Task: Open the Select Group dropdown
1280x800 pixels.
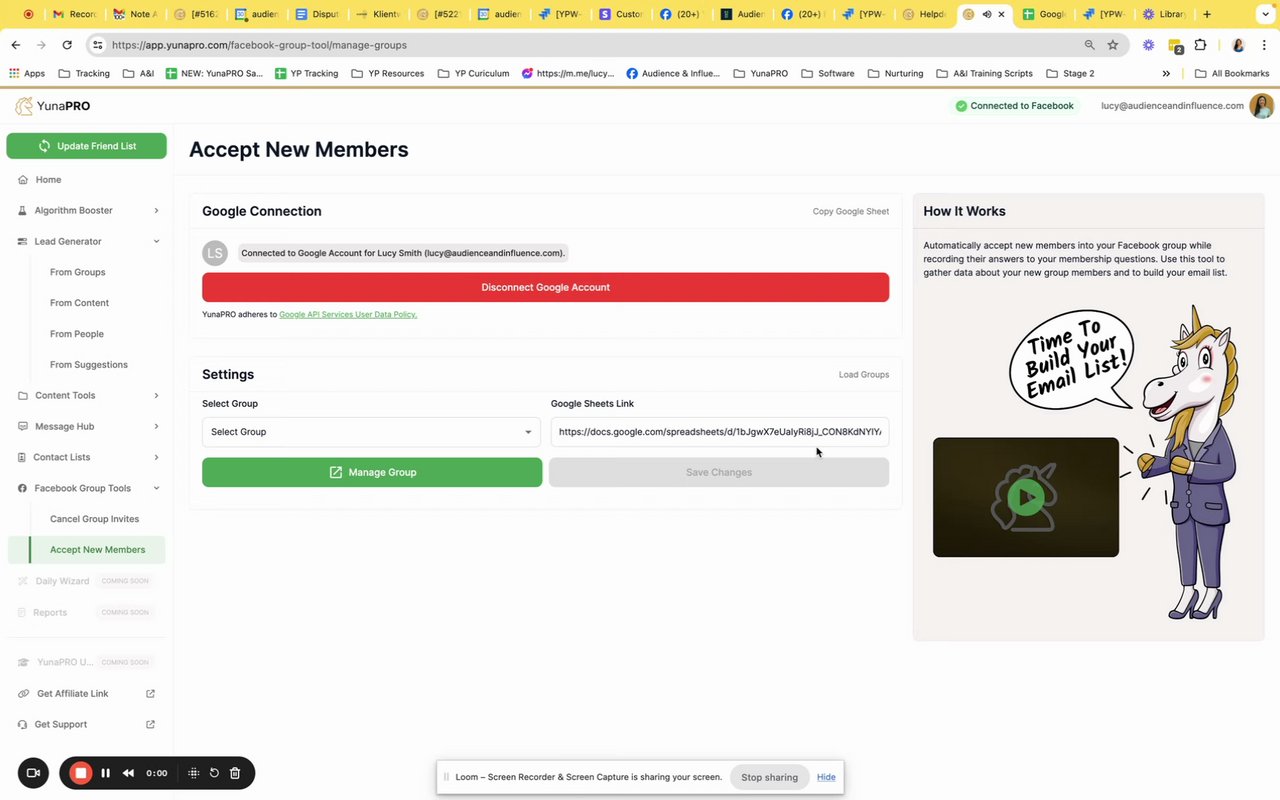Action: (371, 432)
